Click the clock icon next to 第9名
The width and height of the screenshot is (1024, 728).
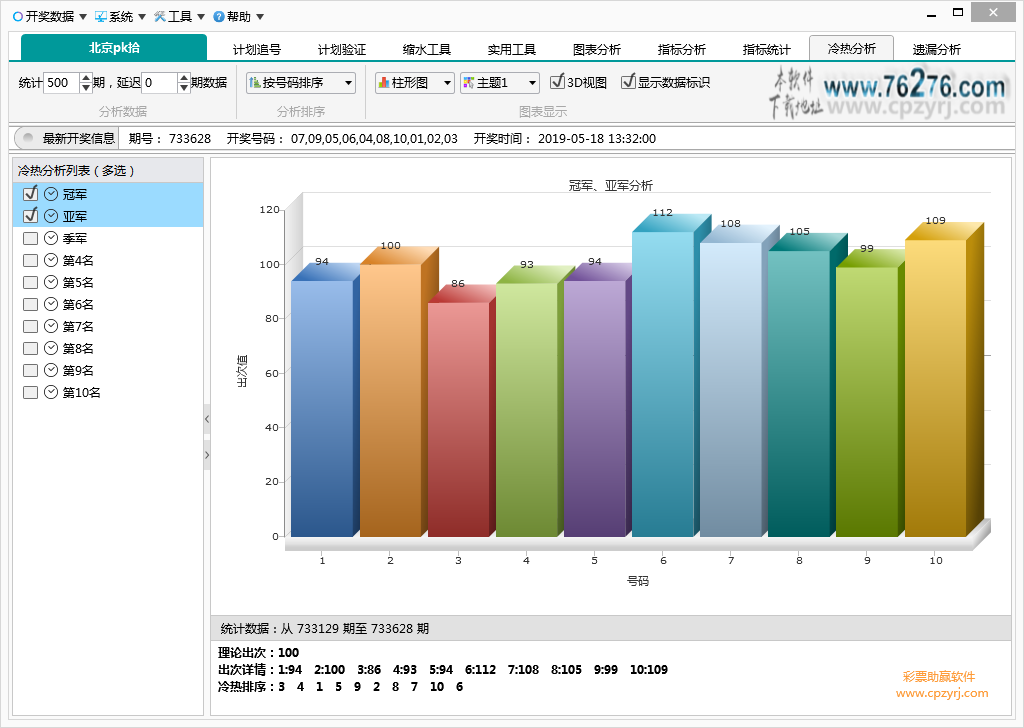(51, 370)
